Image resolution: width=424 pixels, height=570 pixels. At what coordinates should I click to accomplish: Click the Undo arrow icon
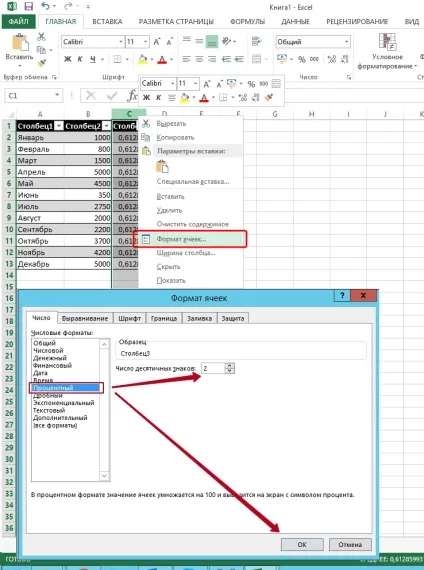(45, 6)
